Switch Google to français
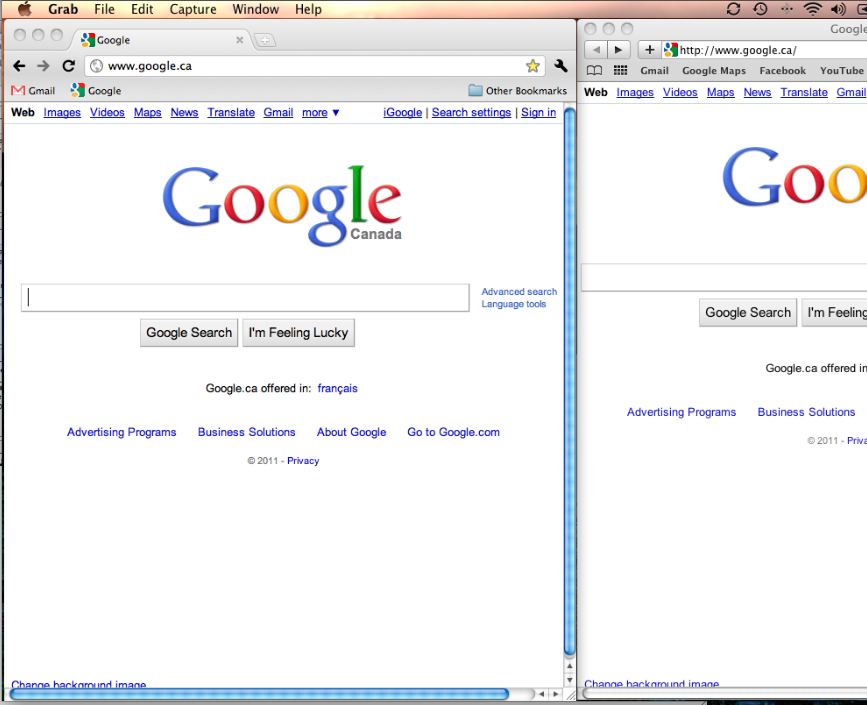The width and height of the screenshot is (867, 705). pyautogui.click(x=337, y=388)
